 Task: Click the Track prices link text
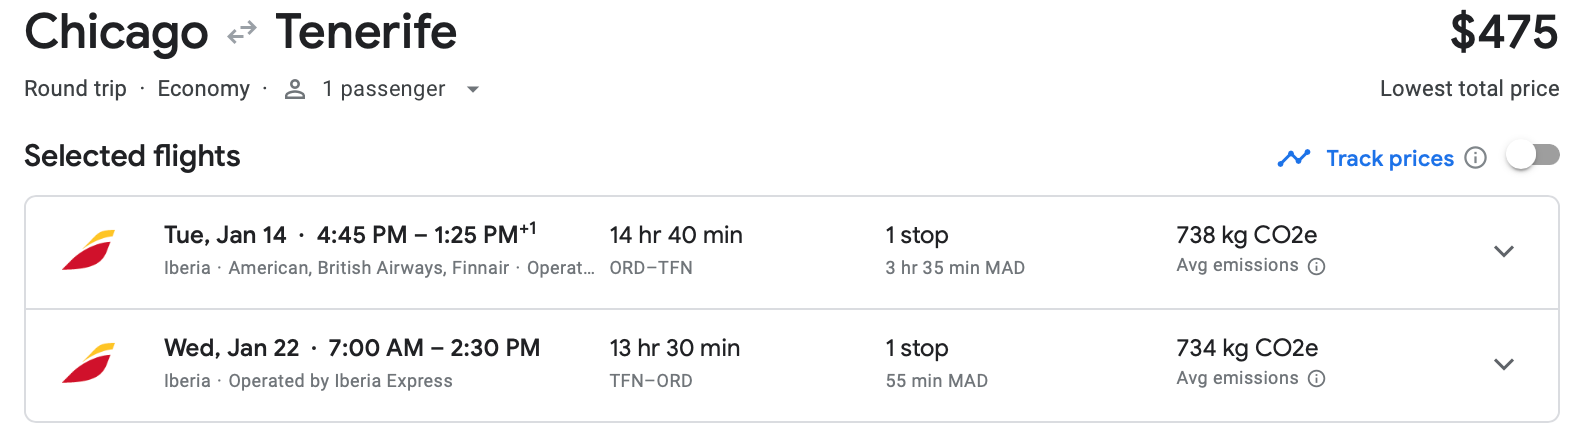1389,158
